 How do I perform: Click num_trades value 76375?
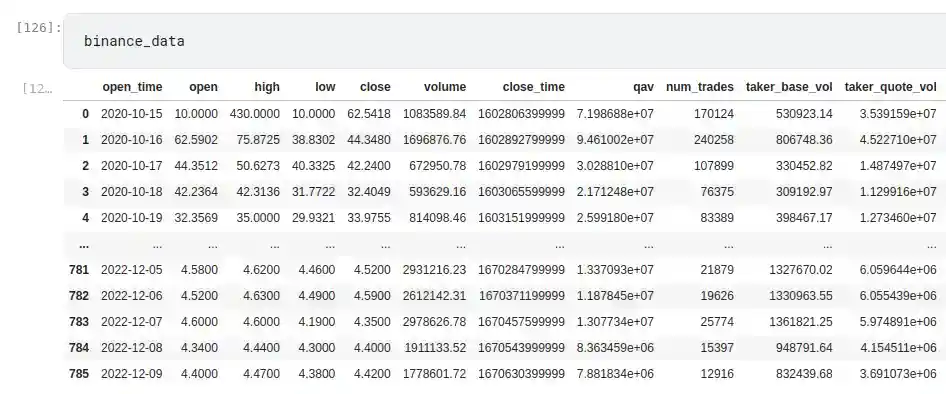[716, 191]
